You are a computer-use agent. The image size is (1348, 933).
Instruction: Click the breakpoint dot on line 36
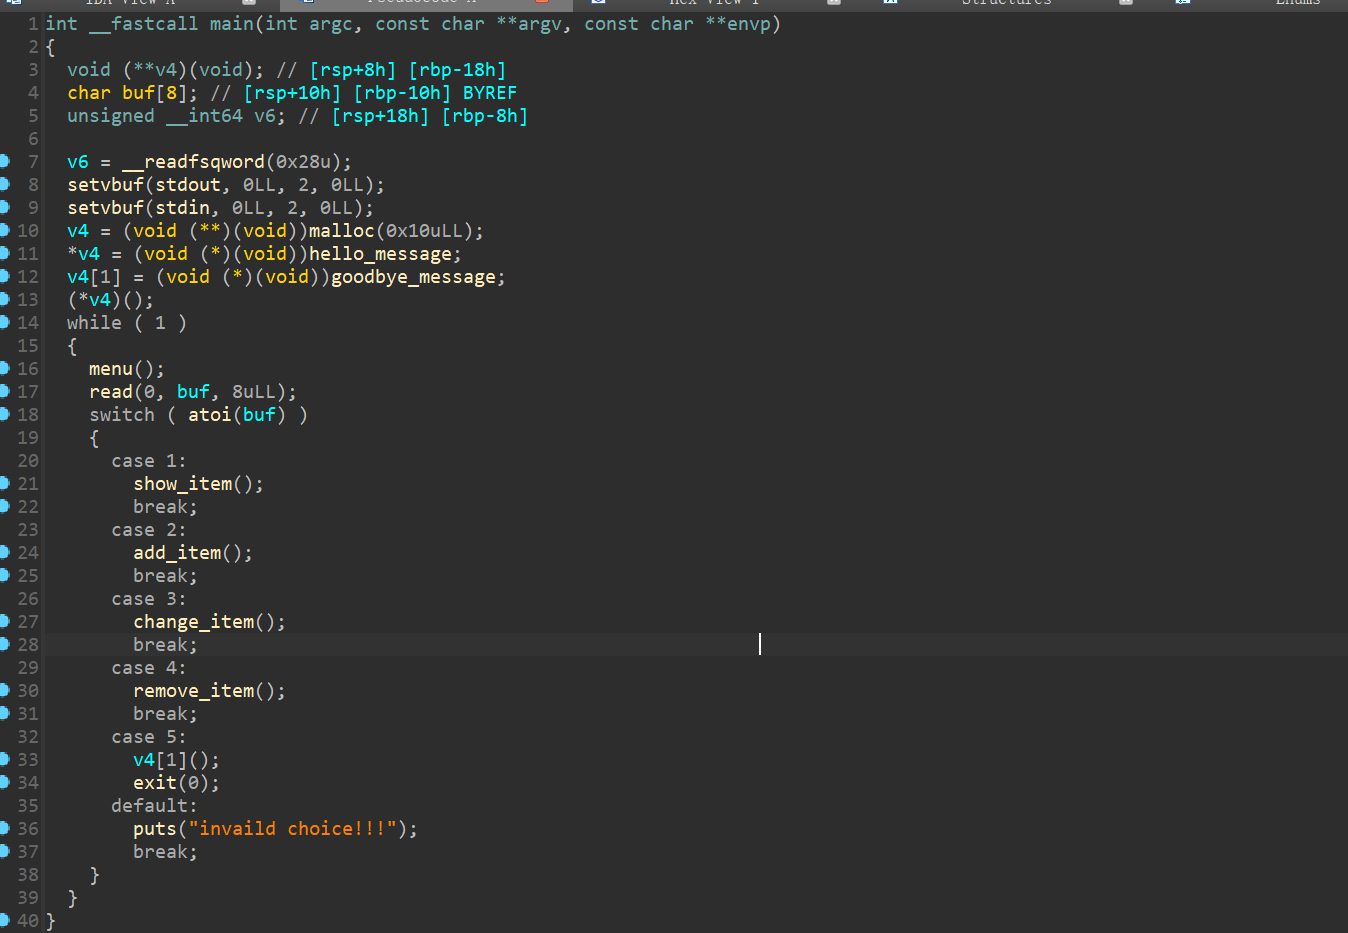[4, 828]
